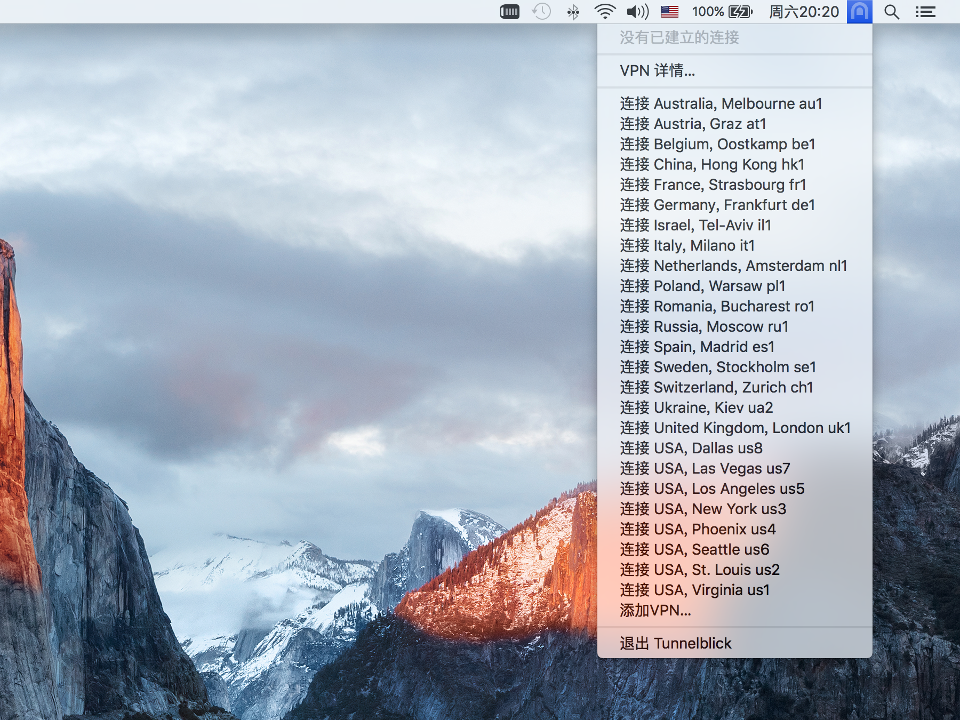The height and width of the screenshot is (720, 960).
Task: Connect to Ukraine, Kiev ua2
Action: click(x=735, y=407)
